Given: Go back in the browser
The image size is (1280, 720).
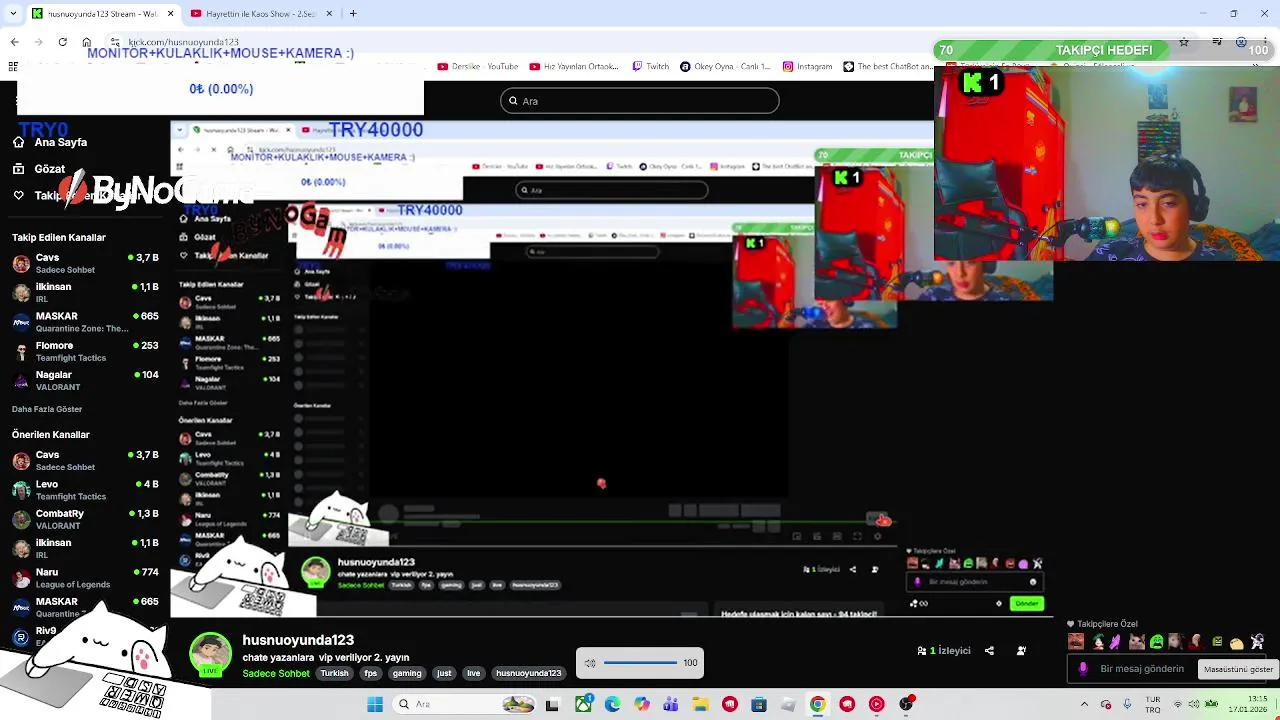Looking at the screenshot, I should (x=14, y=42).
